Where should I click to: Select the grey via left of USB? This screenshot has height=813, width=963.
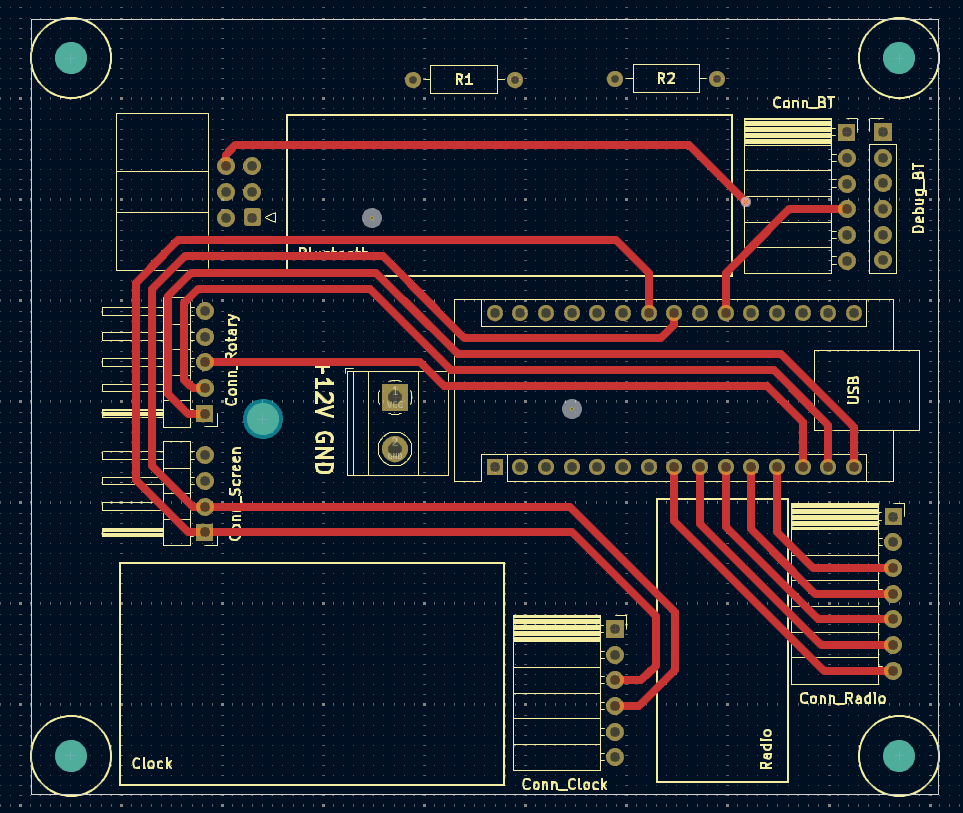click(572, 409)
